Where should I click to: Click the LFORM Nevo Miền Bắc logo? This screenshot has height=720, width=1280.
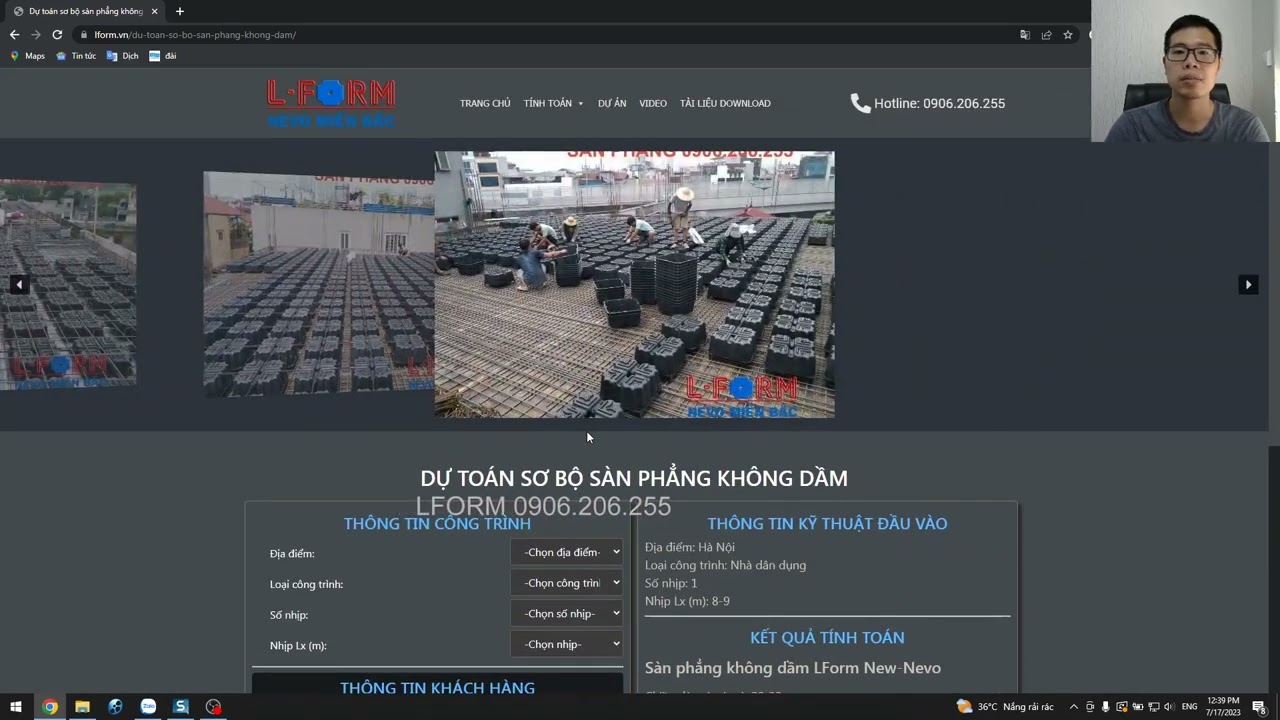click(331, 103)
